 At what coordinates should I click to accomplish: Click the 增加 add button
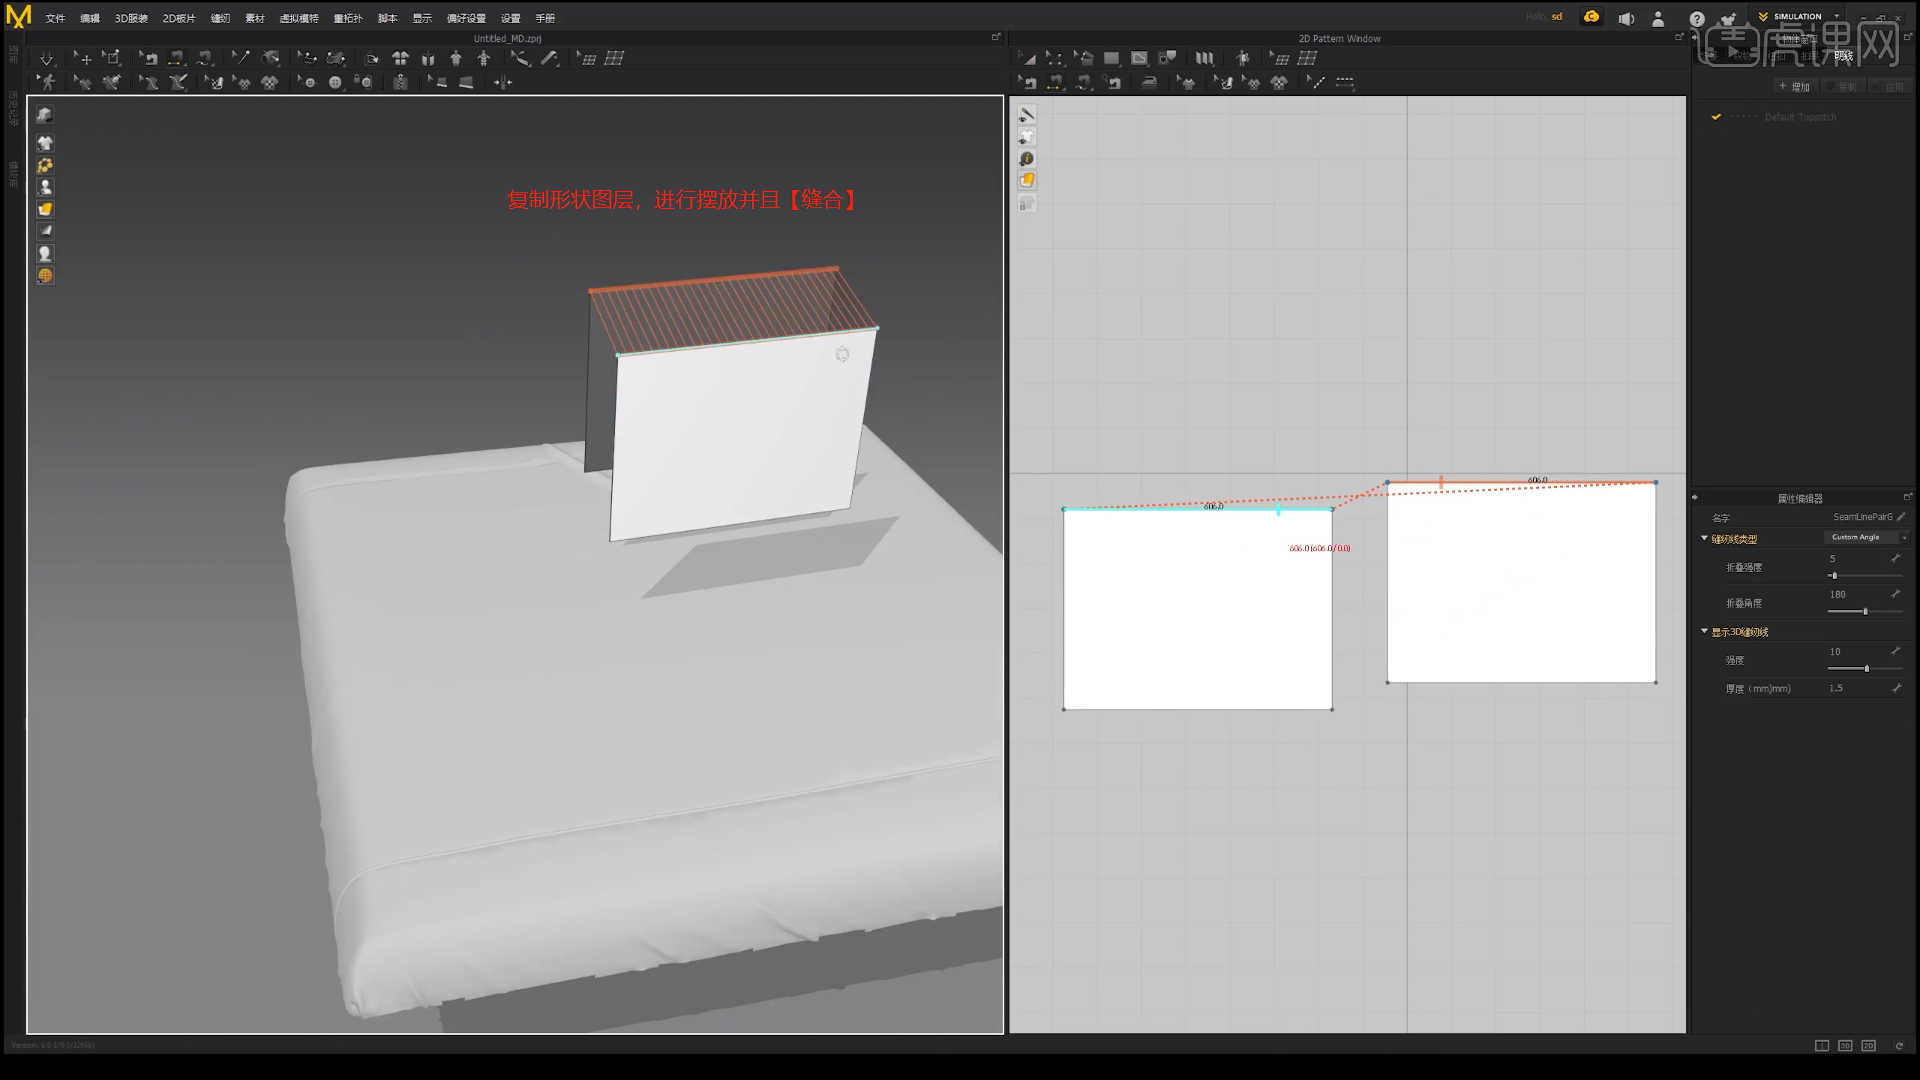[1795, 87]
